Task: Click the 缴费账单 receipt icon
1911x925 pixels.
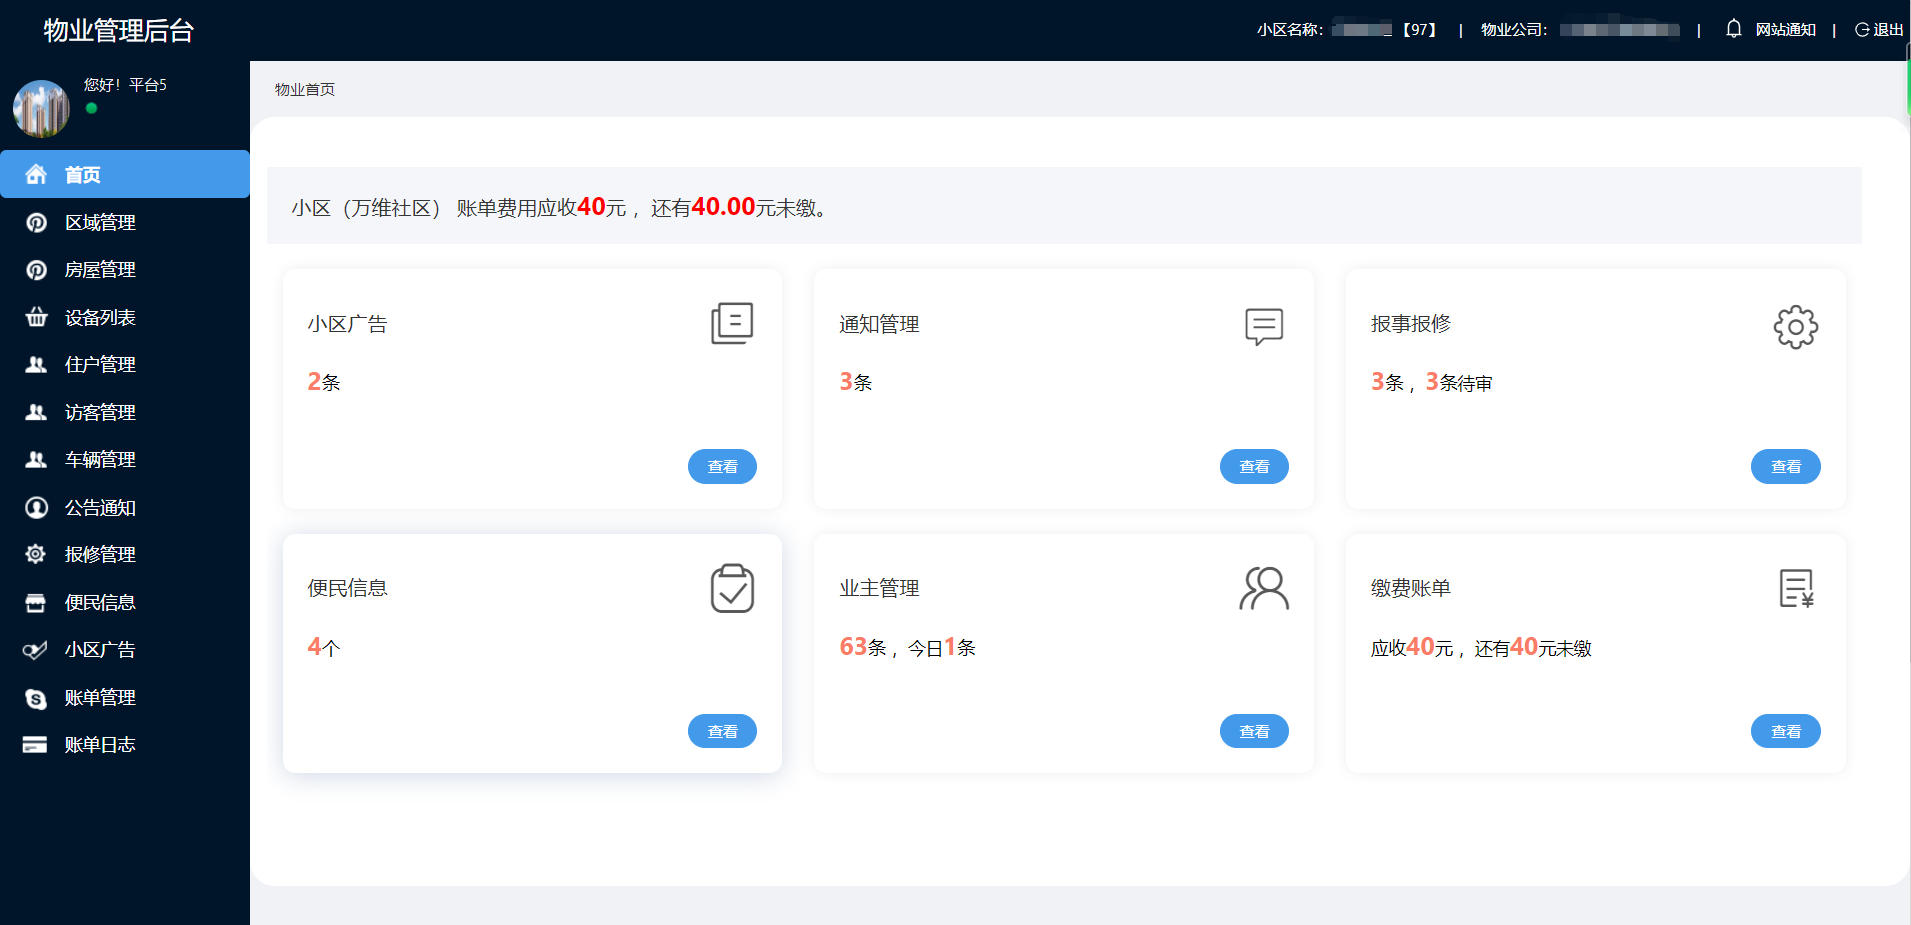Action: [x=1795, y=588]
